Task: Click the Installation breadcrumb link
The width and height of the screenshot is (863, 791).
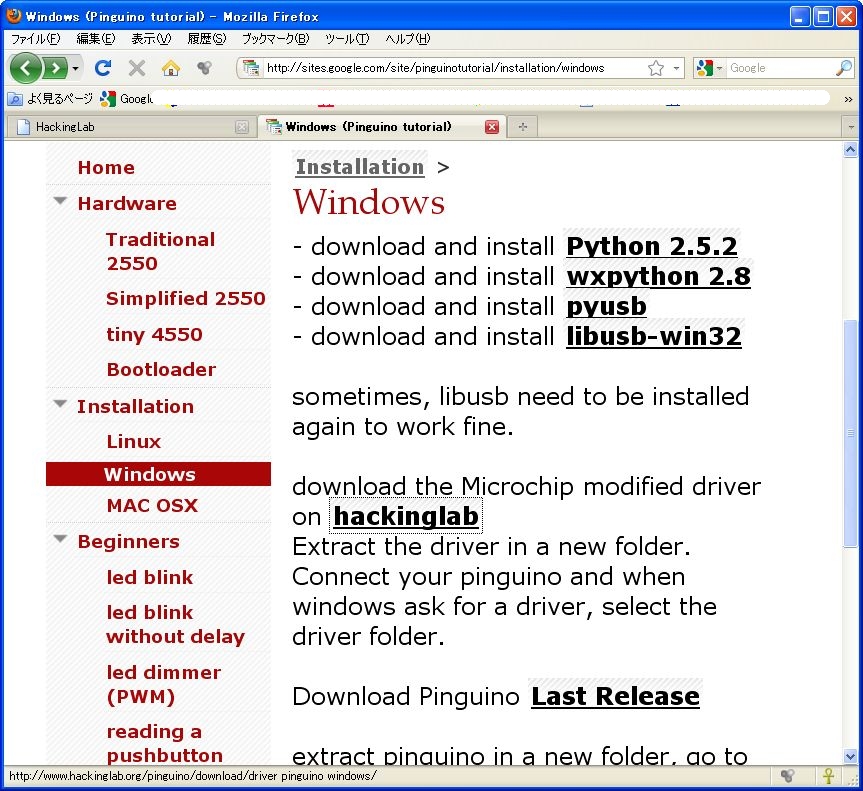Action: click(x=360, y=167)
